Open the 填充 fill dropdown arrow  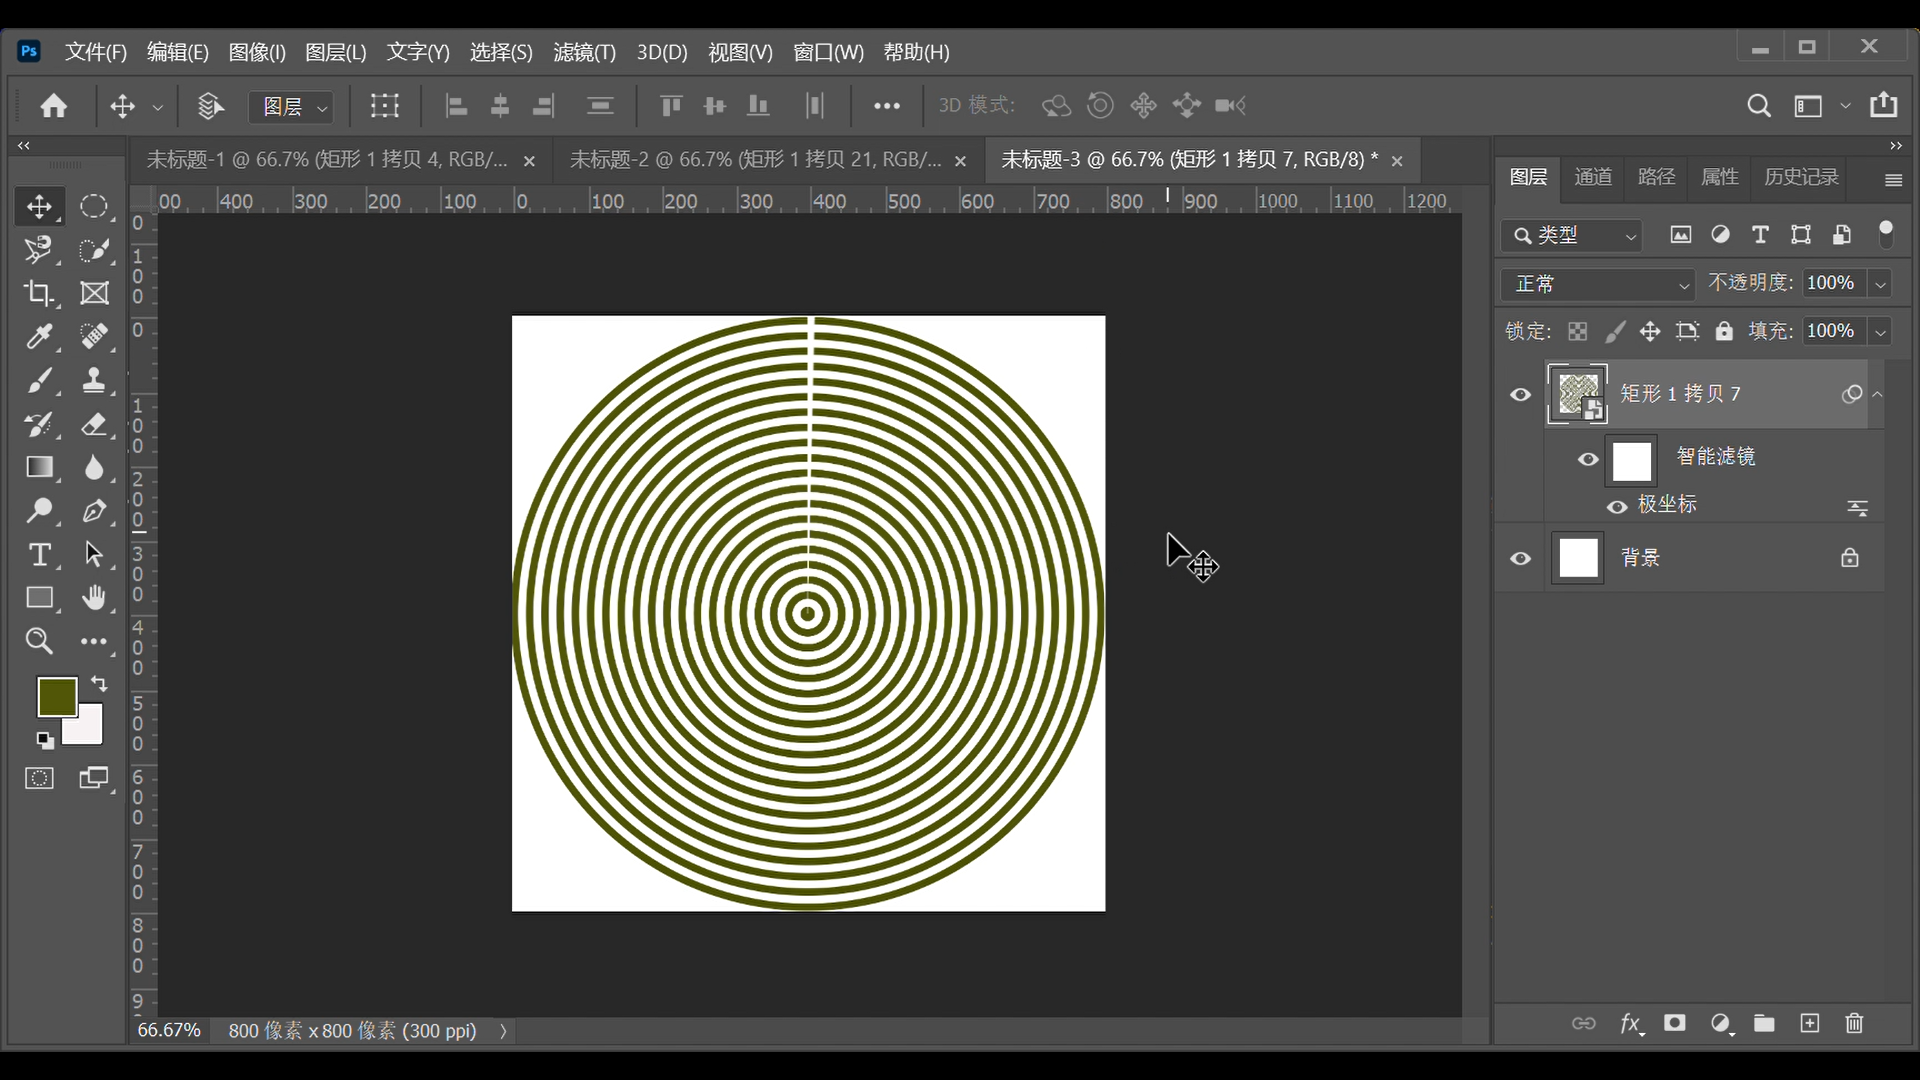pyautogui.click(x=1880, y=332)
